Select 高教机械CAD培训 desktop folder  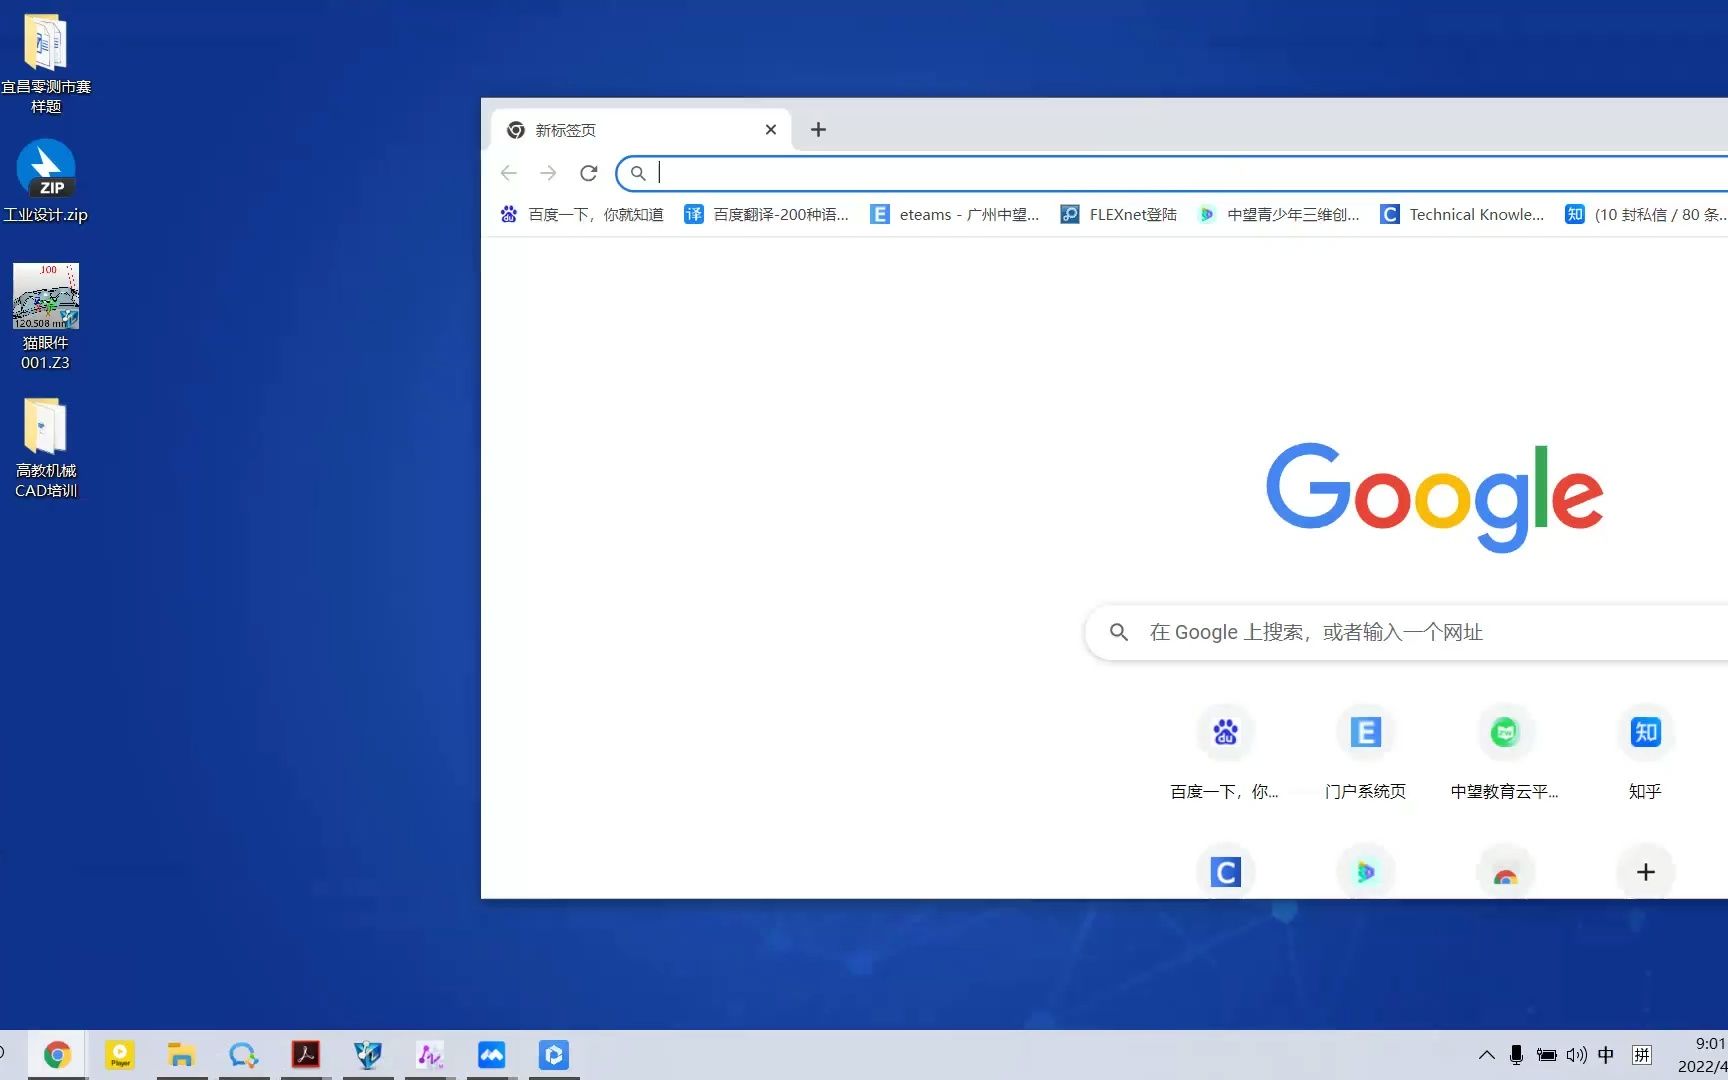click(46, 448)
